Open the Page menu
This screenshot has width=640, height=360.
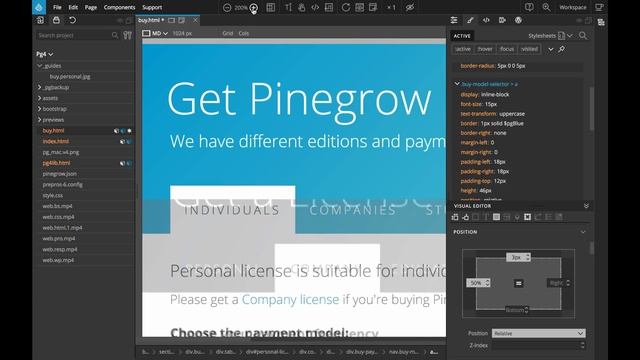91,7
